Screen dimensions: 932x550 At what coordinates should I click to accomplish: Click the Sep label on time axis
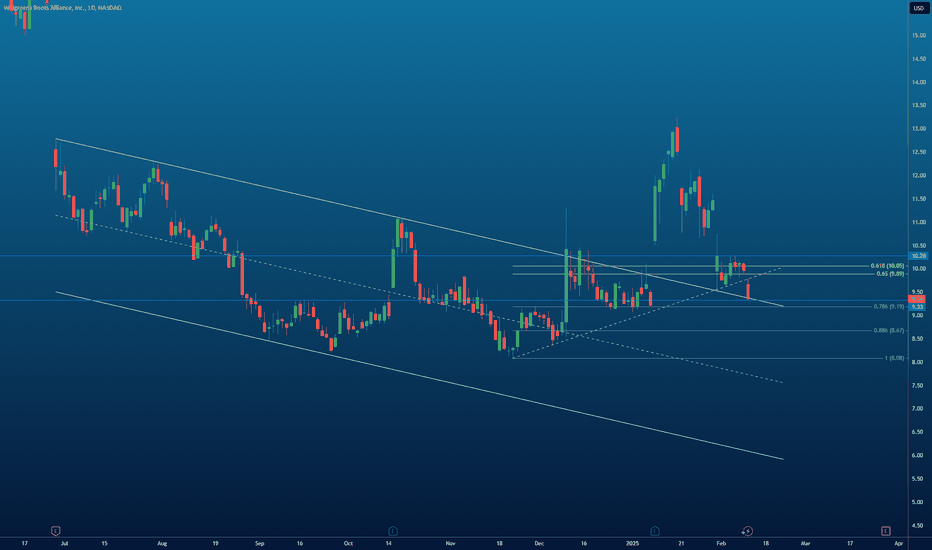259,543
